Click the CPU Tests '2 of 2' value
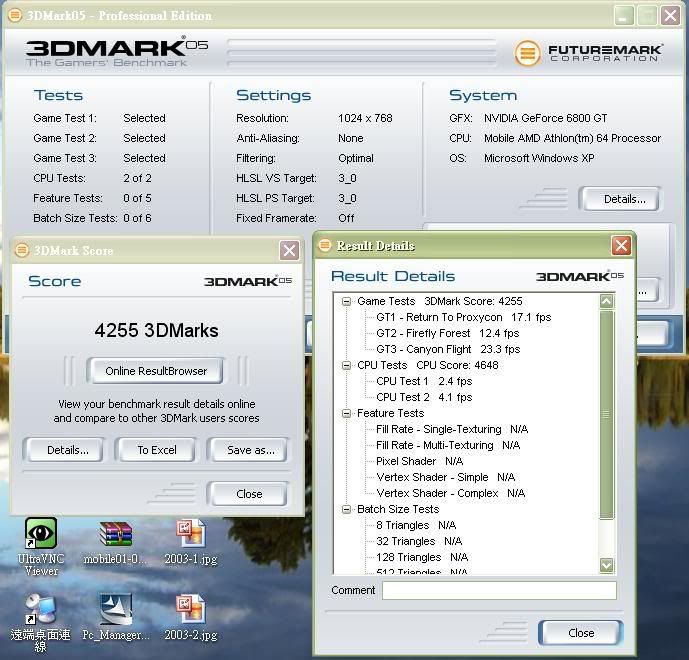This screenshot has height=660, width=689. [137, 178]
